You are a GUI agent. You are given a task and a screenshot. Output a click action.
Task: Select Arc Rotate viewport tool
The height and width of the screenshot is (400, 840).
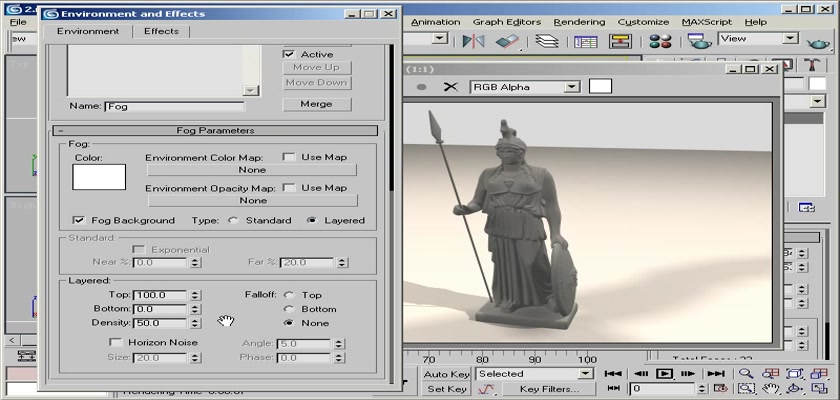coord(796,388)
